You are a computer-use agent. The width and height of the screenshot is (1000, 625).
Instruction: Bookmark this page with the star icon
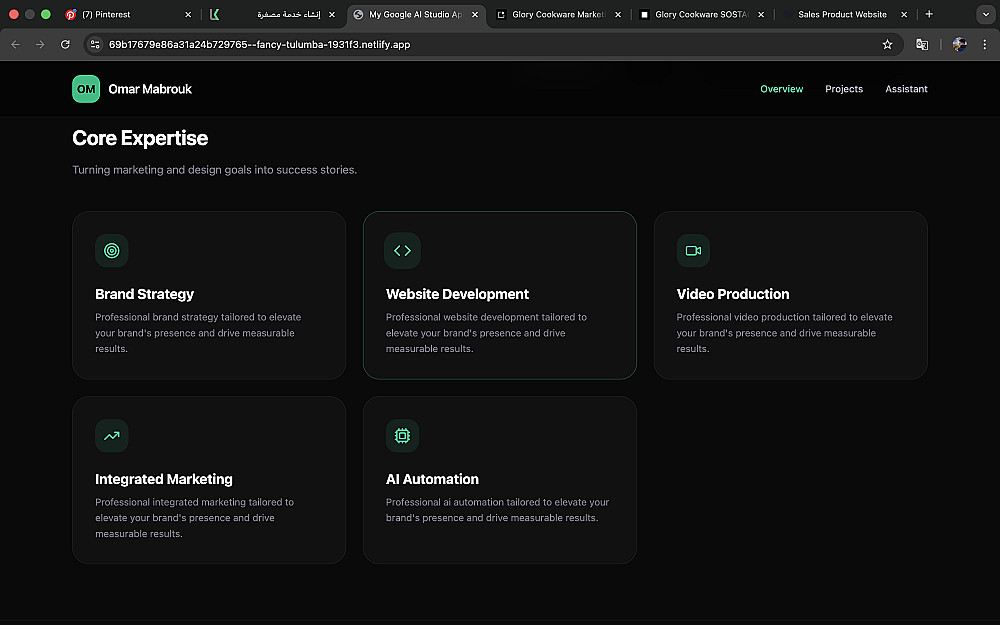887,45
